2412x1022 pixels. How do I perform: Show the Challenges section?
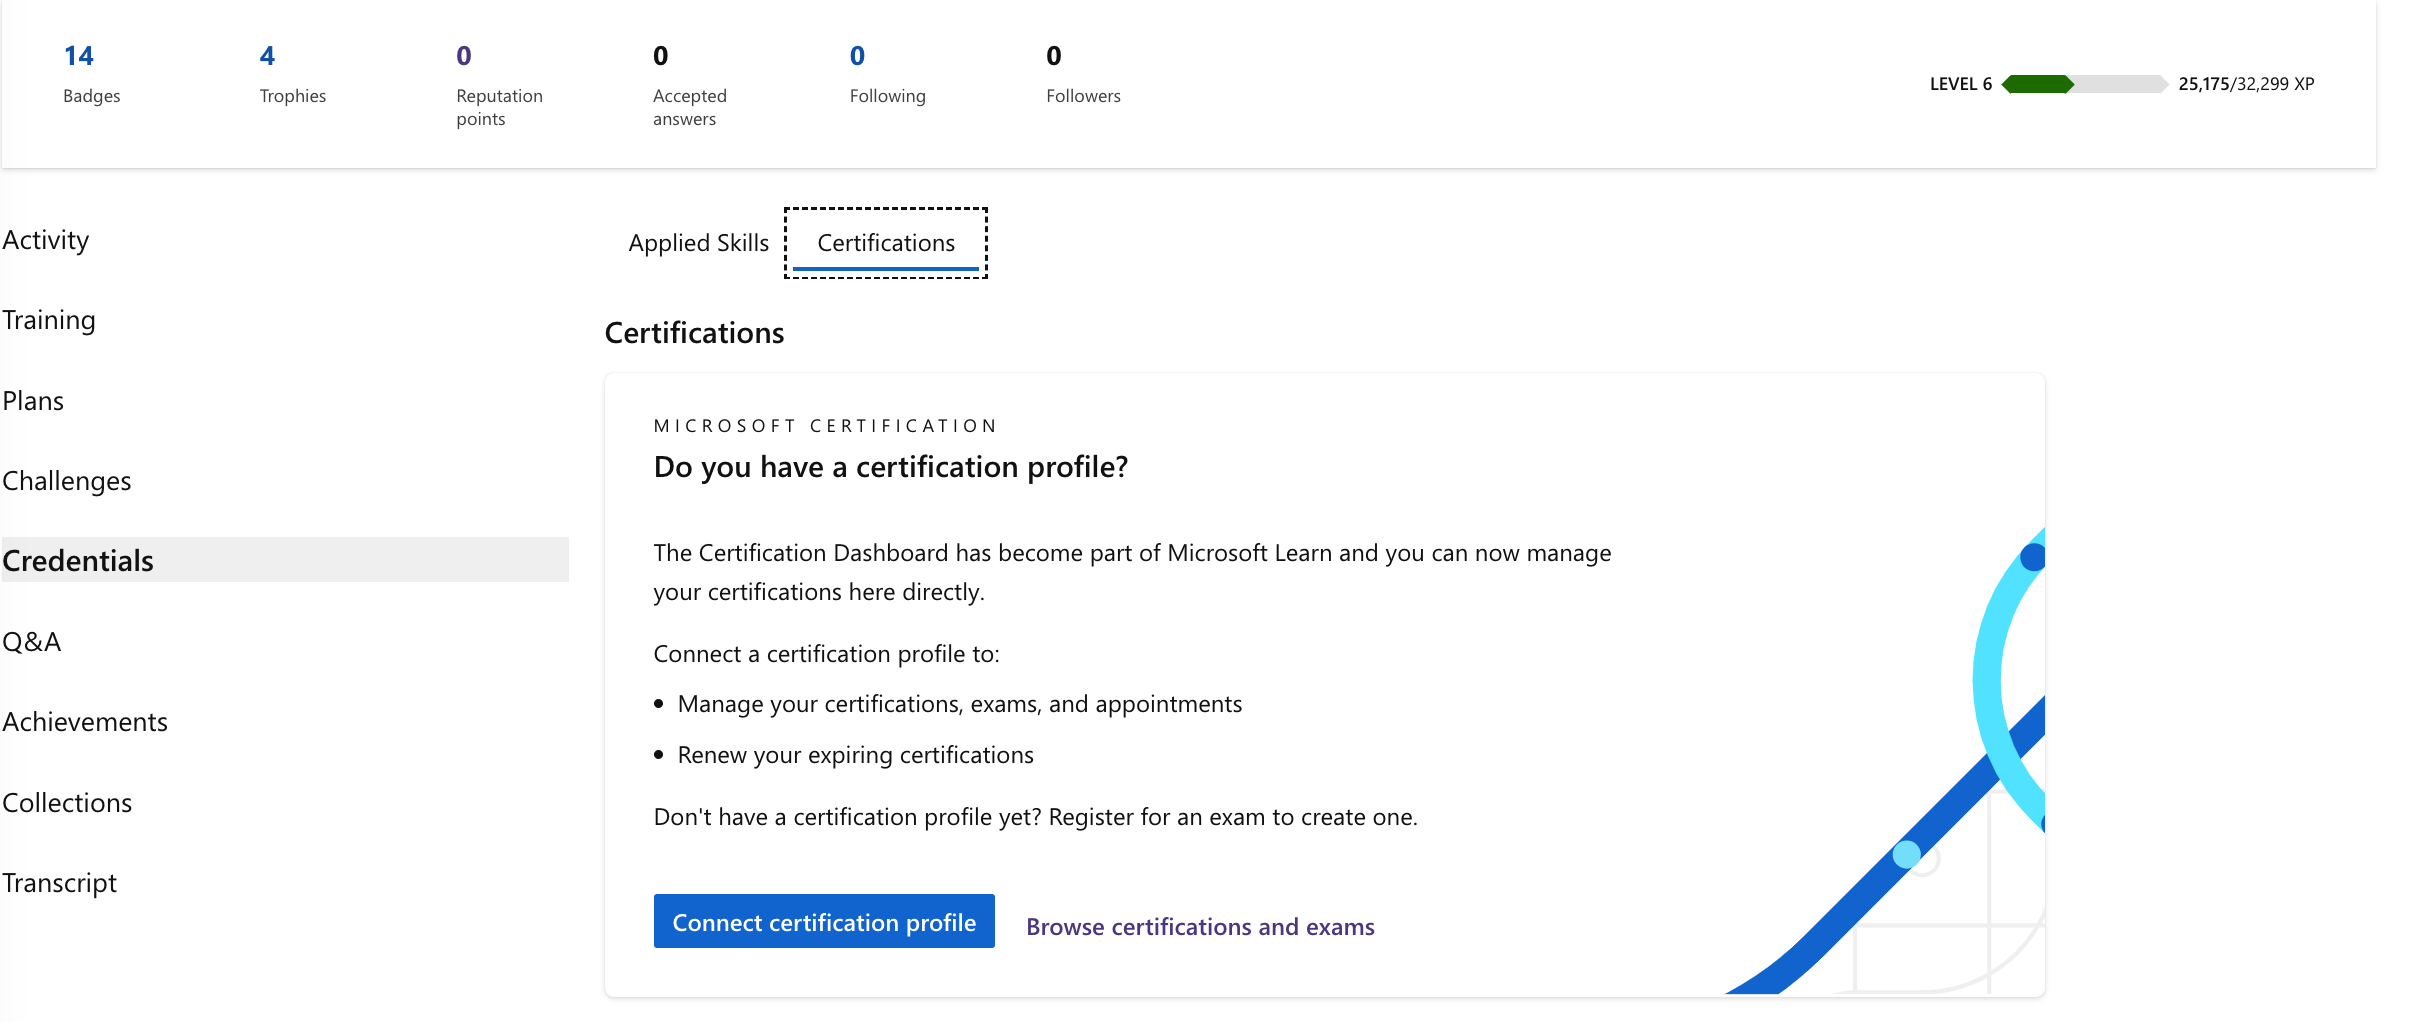[x=67, y=481]
